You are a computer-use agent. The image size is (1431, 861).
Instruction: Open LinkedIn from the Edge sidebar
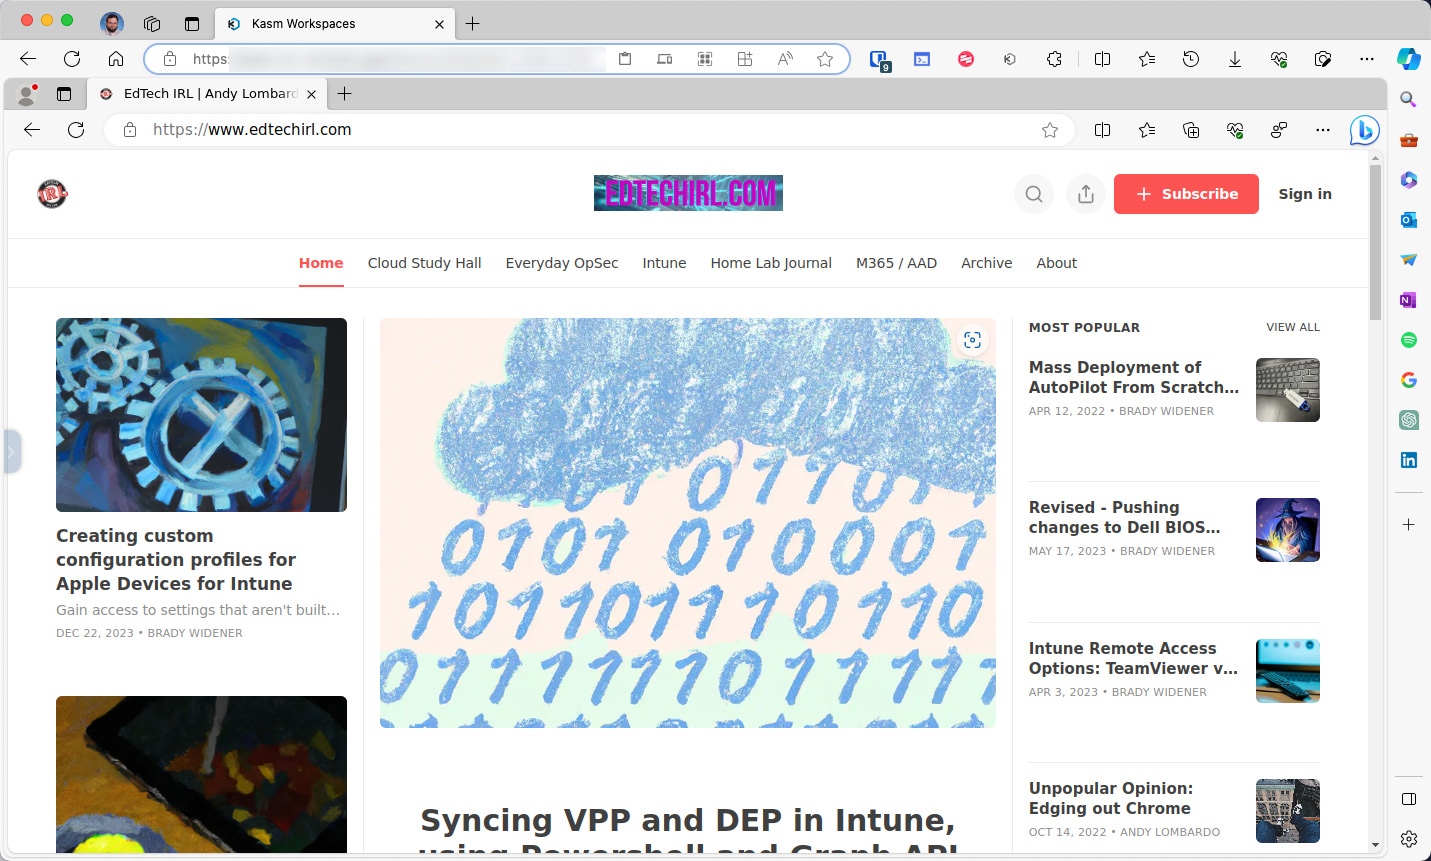1409,460
